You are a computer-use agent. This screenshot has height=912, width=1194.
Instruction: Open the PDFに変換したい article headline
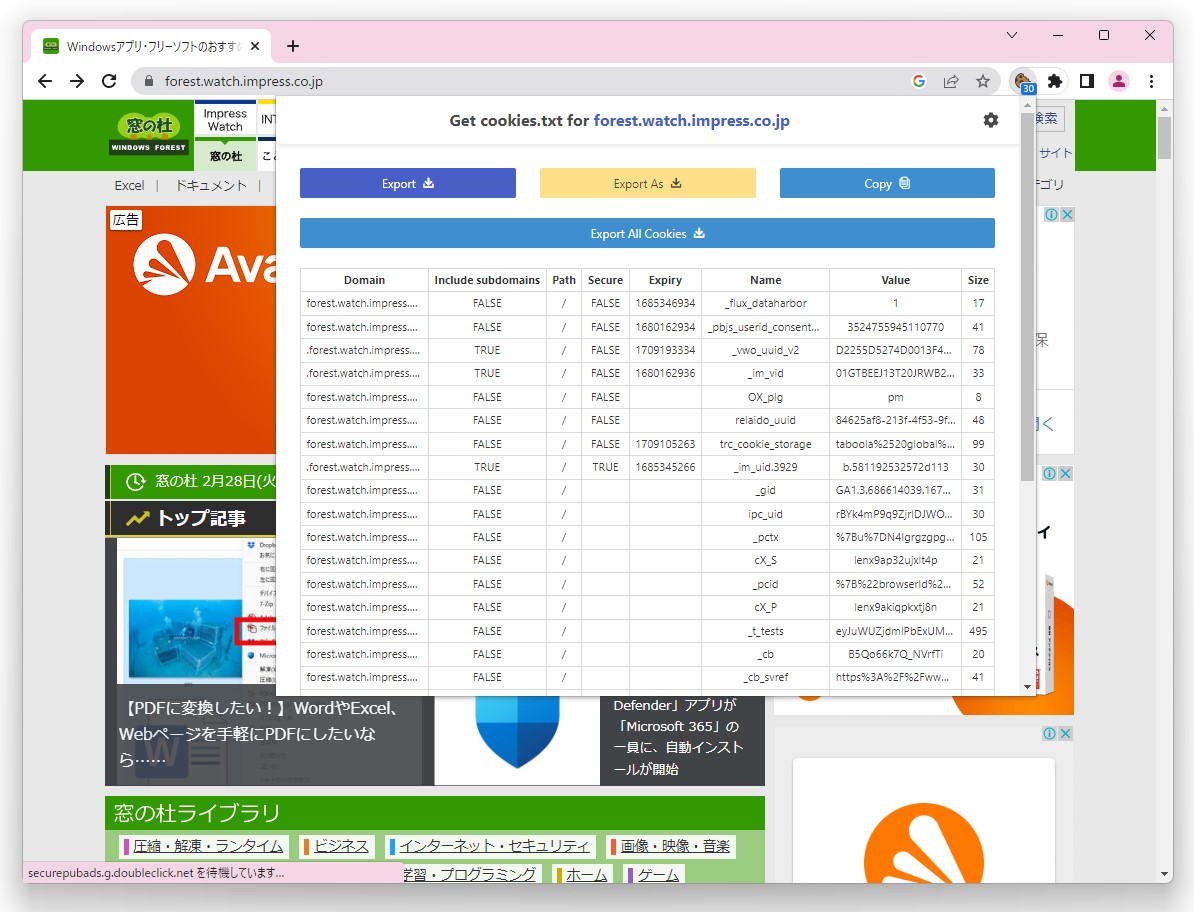tap(259, 733)
